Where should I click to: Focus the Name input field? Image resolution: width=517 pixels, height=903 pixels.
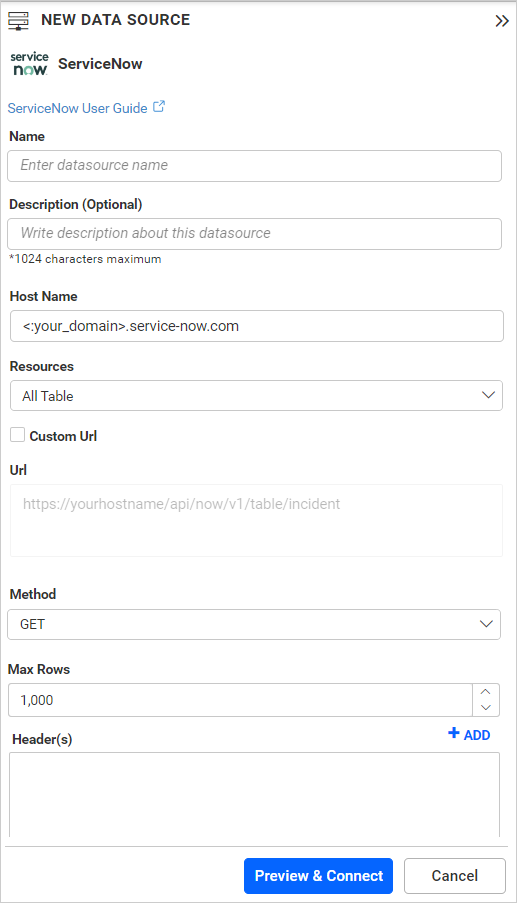[254, 166]
